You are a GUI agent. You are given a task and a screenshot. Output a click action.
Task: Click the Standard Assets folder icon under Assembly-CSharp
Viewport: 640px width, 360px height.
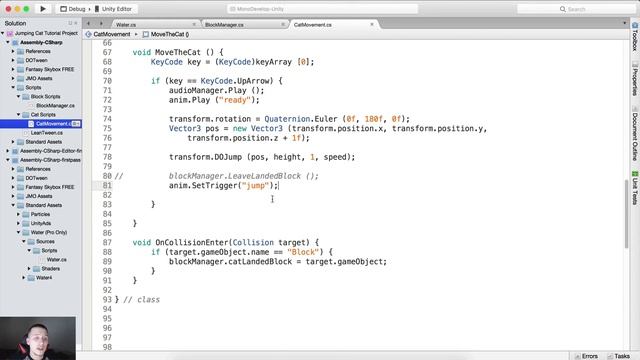click(x=20, y=142)
